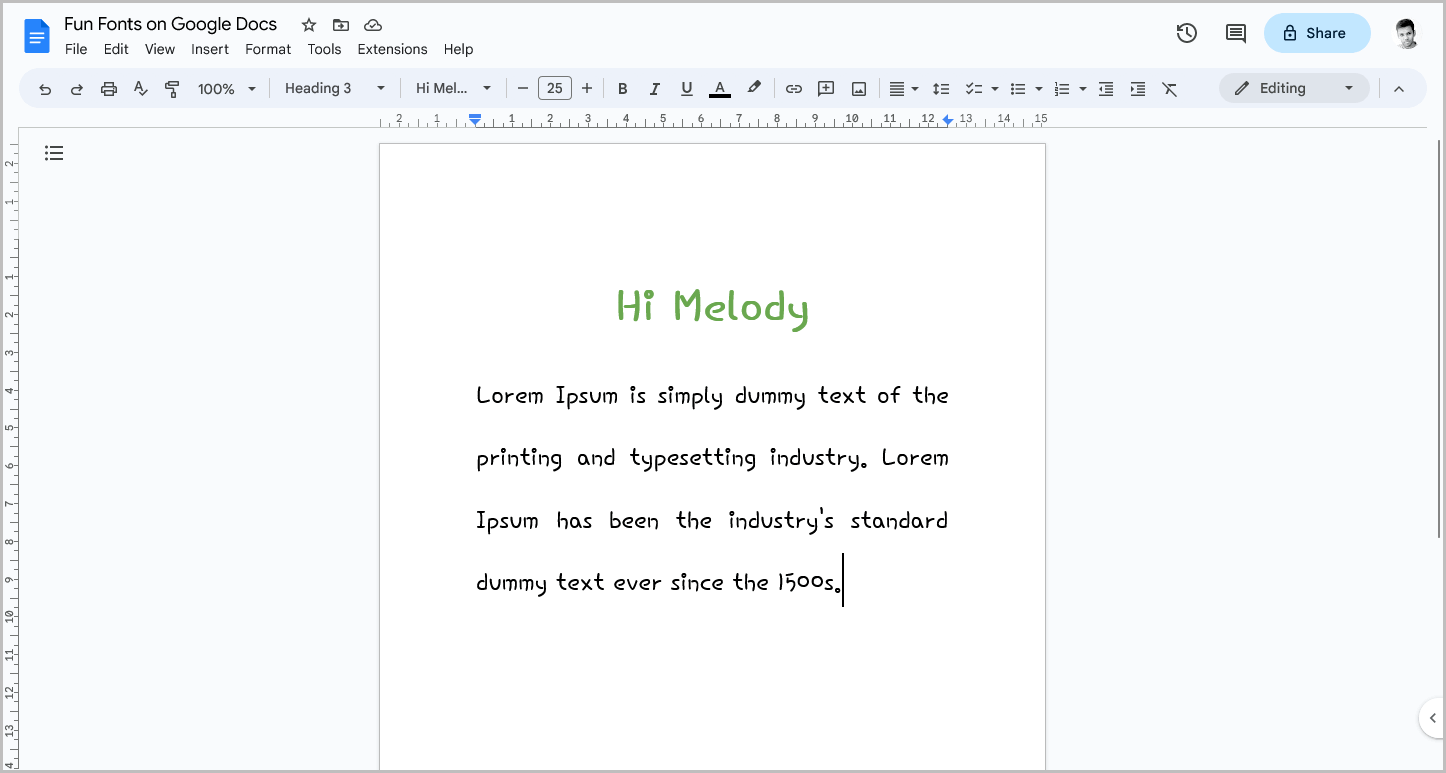This screenshot has height=773, width=1446.
Task: Open the spelling and grammar check
Action: pos(140,88)
